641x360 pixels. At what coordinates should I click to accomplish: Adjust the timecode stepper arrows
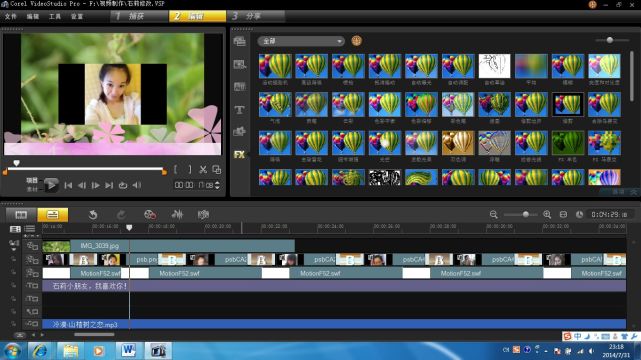[x=217, y=185]
